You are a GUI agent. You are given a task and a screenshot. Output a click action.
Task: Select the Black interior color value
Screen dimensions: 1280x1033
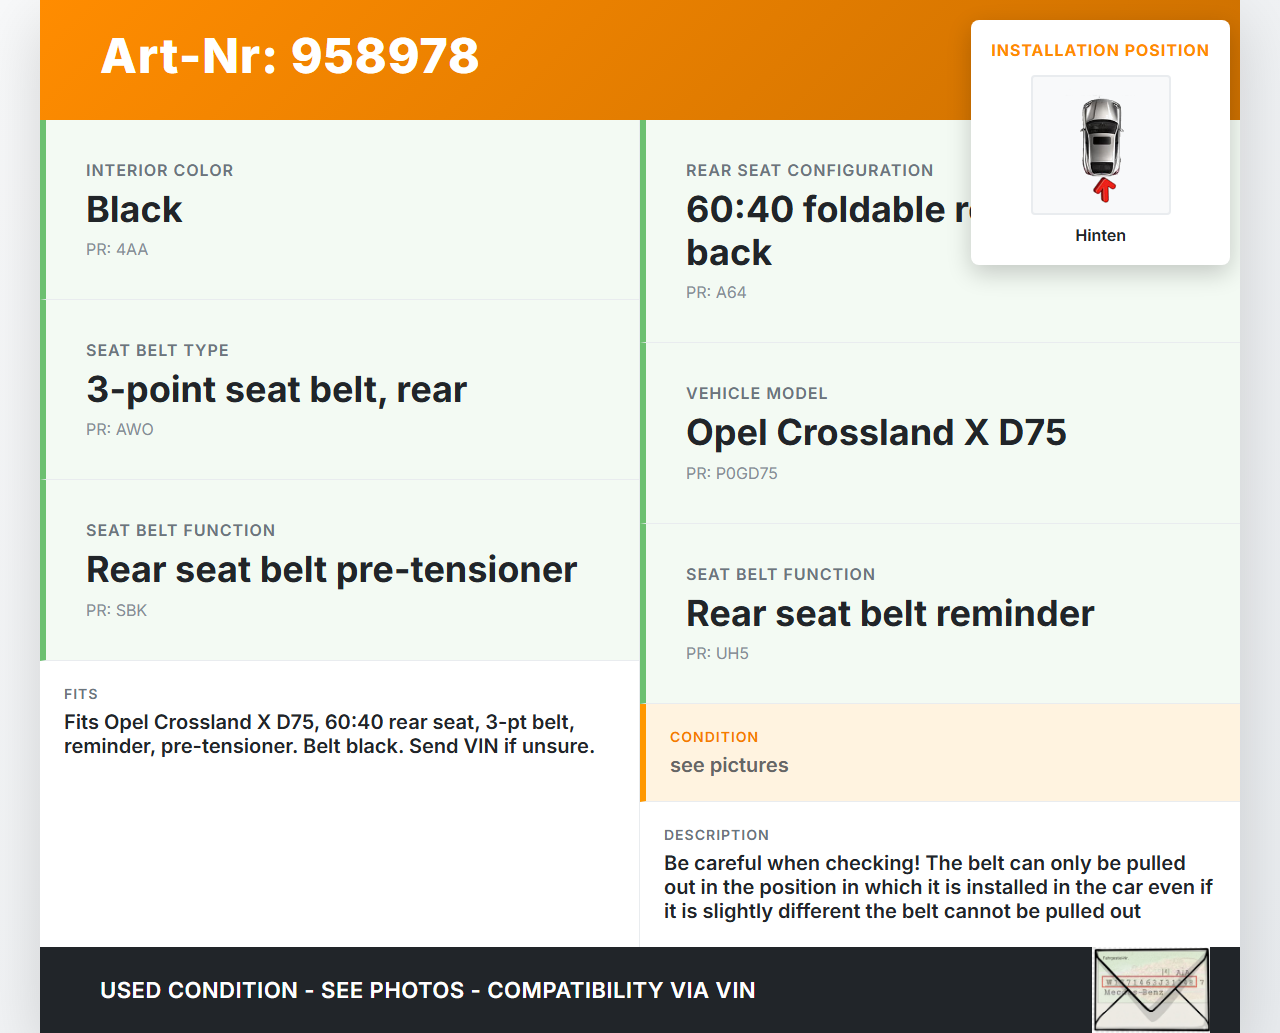(x=134, y=210)
